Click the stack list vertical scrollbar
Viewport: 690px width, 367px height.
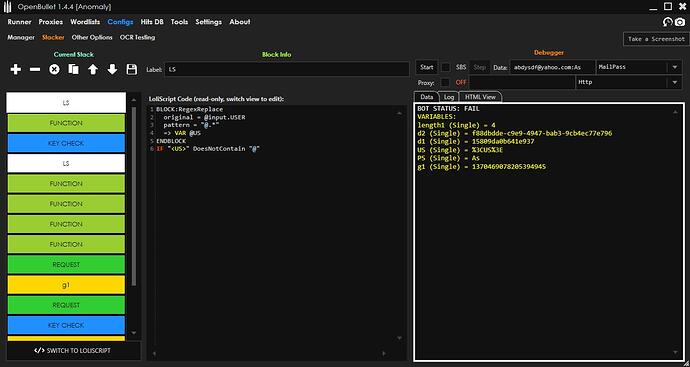pyautogui.click(x=134, y=196)
